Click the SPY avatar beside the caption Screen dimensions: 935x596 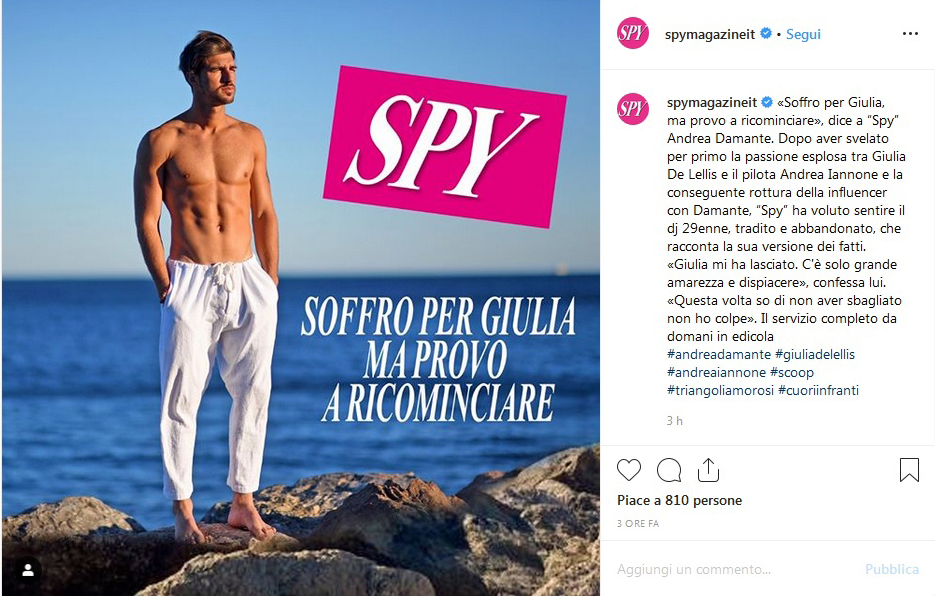633,109
